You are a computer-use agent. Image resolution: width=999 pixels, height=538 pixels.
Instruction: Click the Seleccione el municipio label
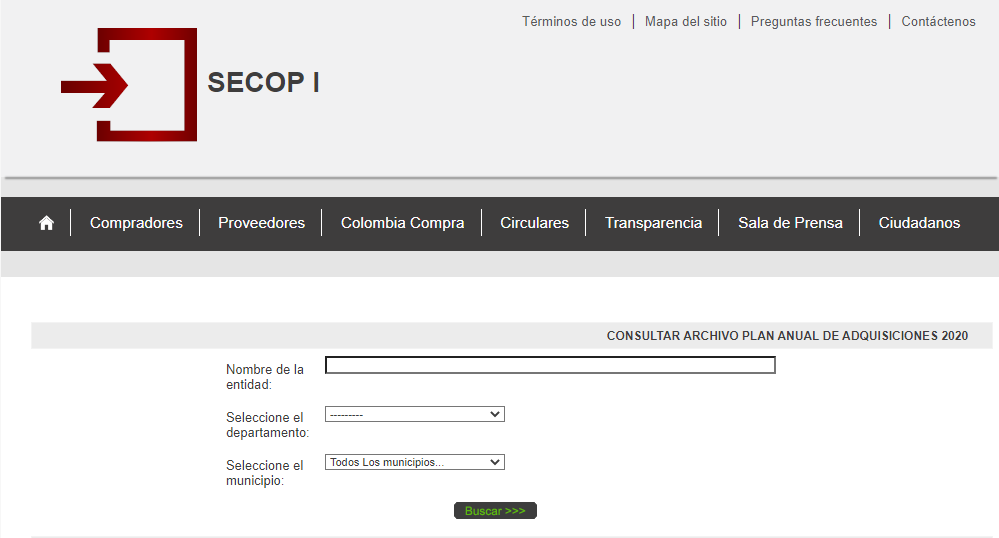pyautogui.click(x=264, y=473)
